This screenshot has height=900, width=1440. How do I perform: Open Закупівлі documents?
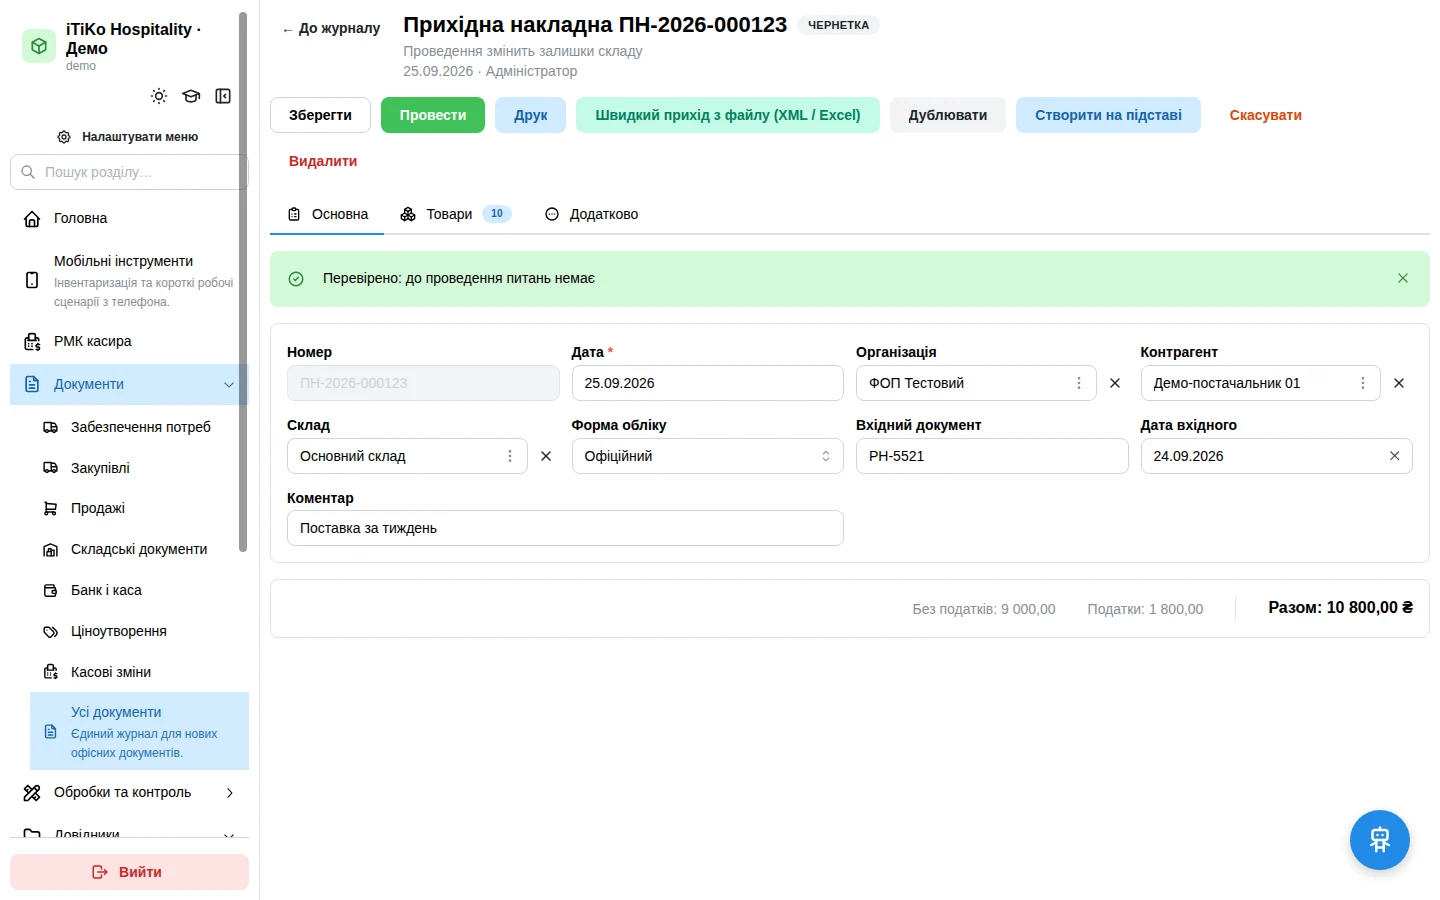138,468
